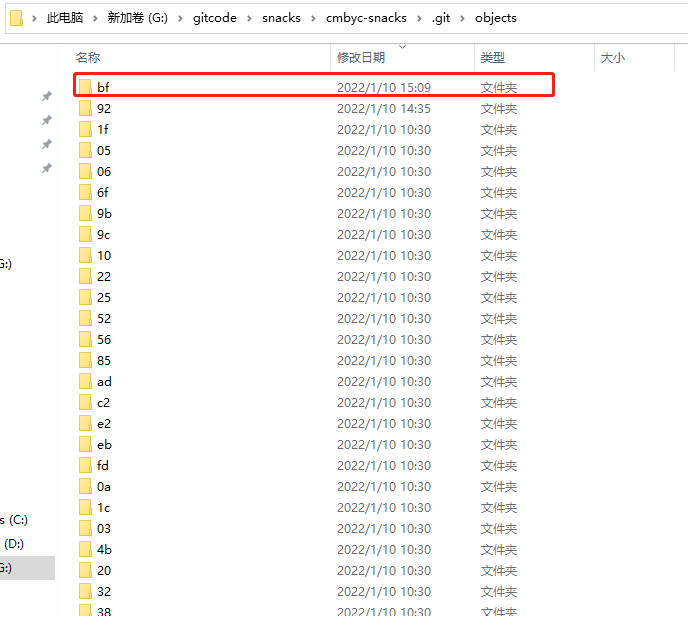Select the folder icon for 85
Image resolution: width=688 pixels, height=624 pixels.
pos(85,360)
